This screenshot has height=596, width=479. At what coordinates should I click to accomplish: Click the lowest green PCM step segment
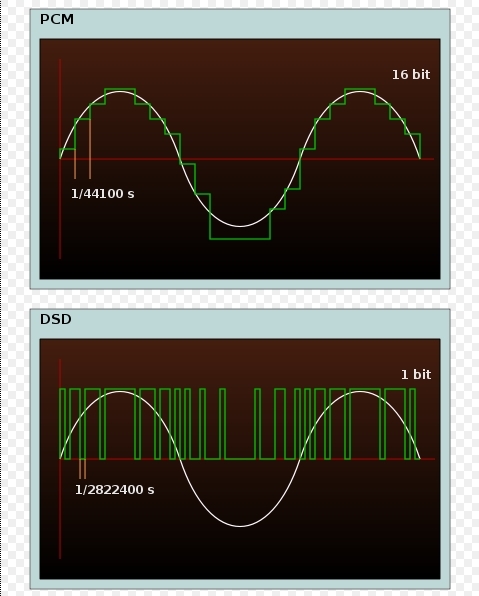click(x=240, y=239)
